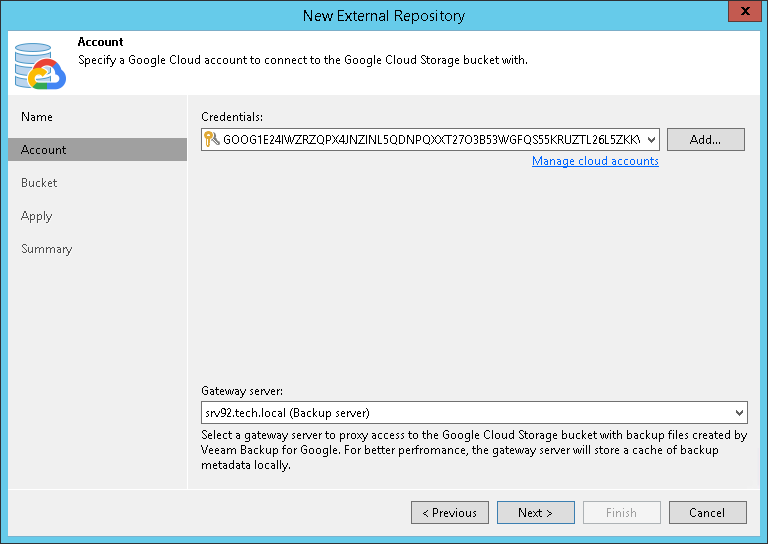Close the dialog with the red X
Image resolution: width=768 pixels, height=544 pixels.
pyautogui.click(x=742, y=14)
